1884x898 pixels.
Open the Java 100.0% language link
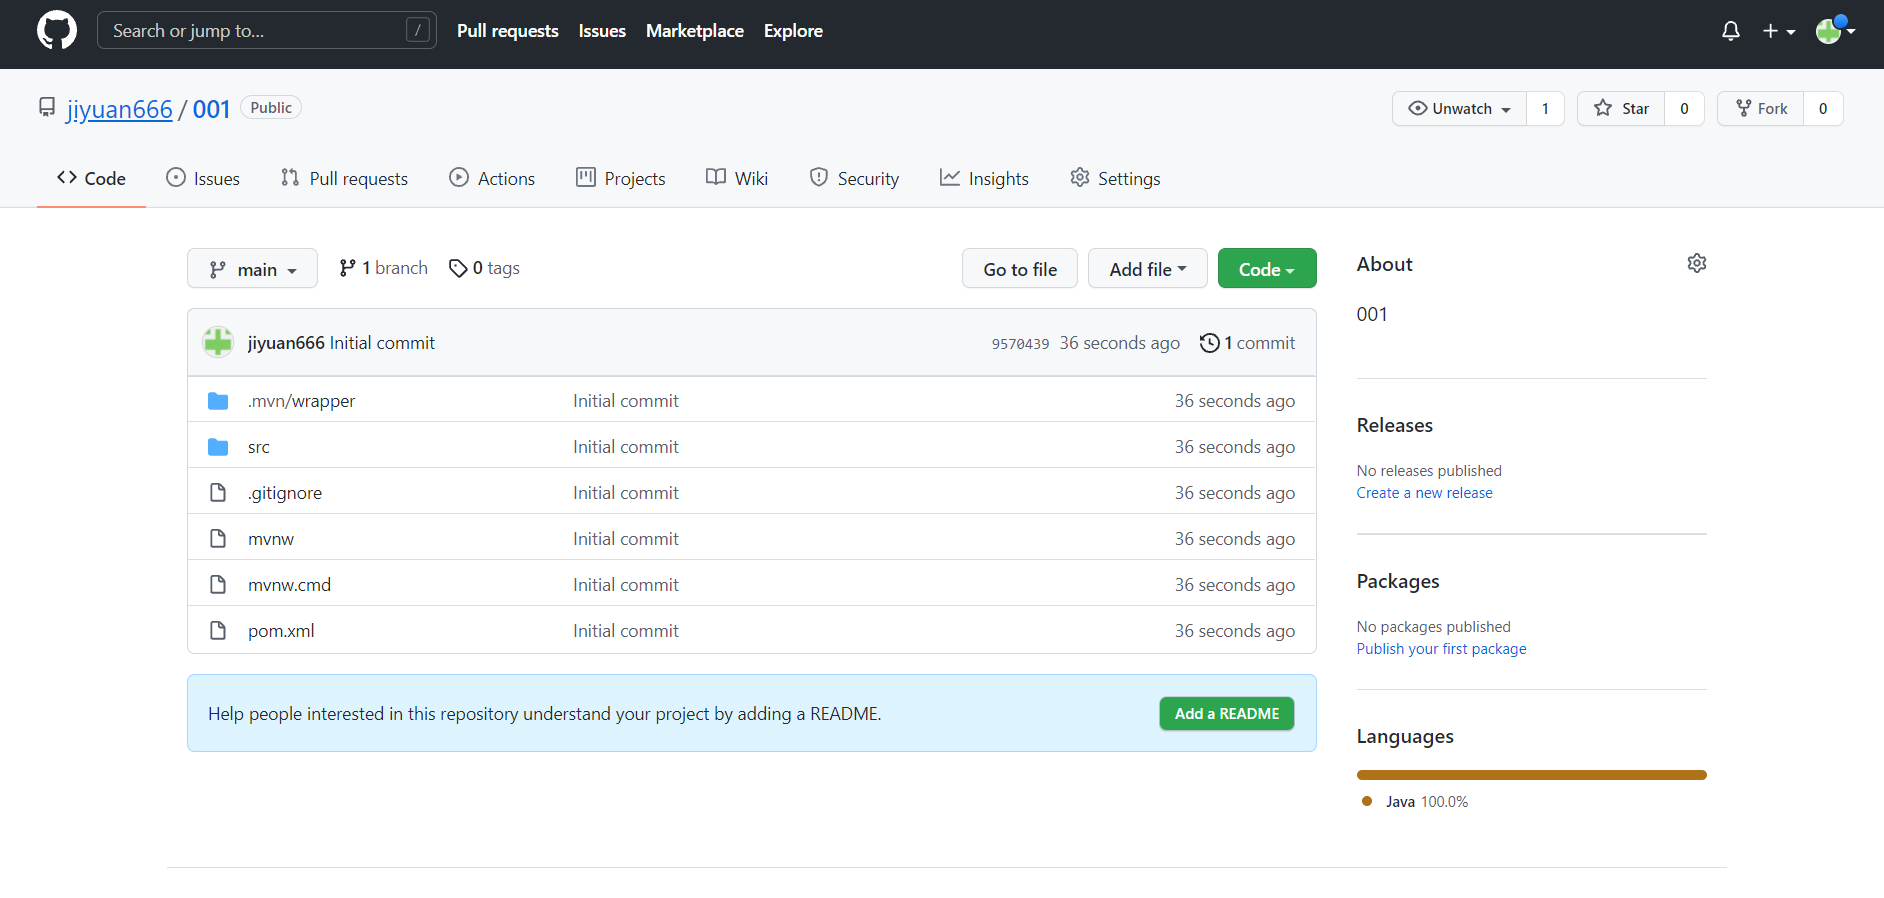pos(1416,802)
